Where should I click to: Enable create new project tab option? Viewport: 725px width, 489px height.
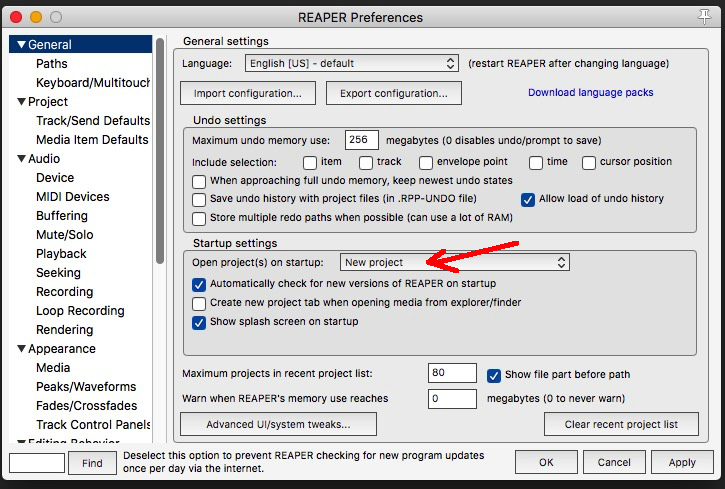tap(199, 304)
